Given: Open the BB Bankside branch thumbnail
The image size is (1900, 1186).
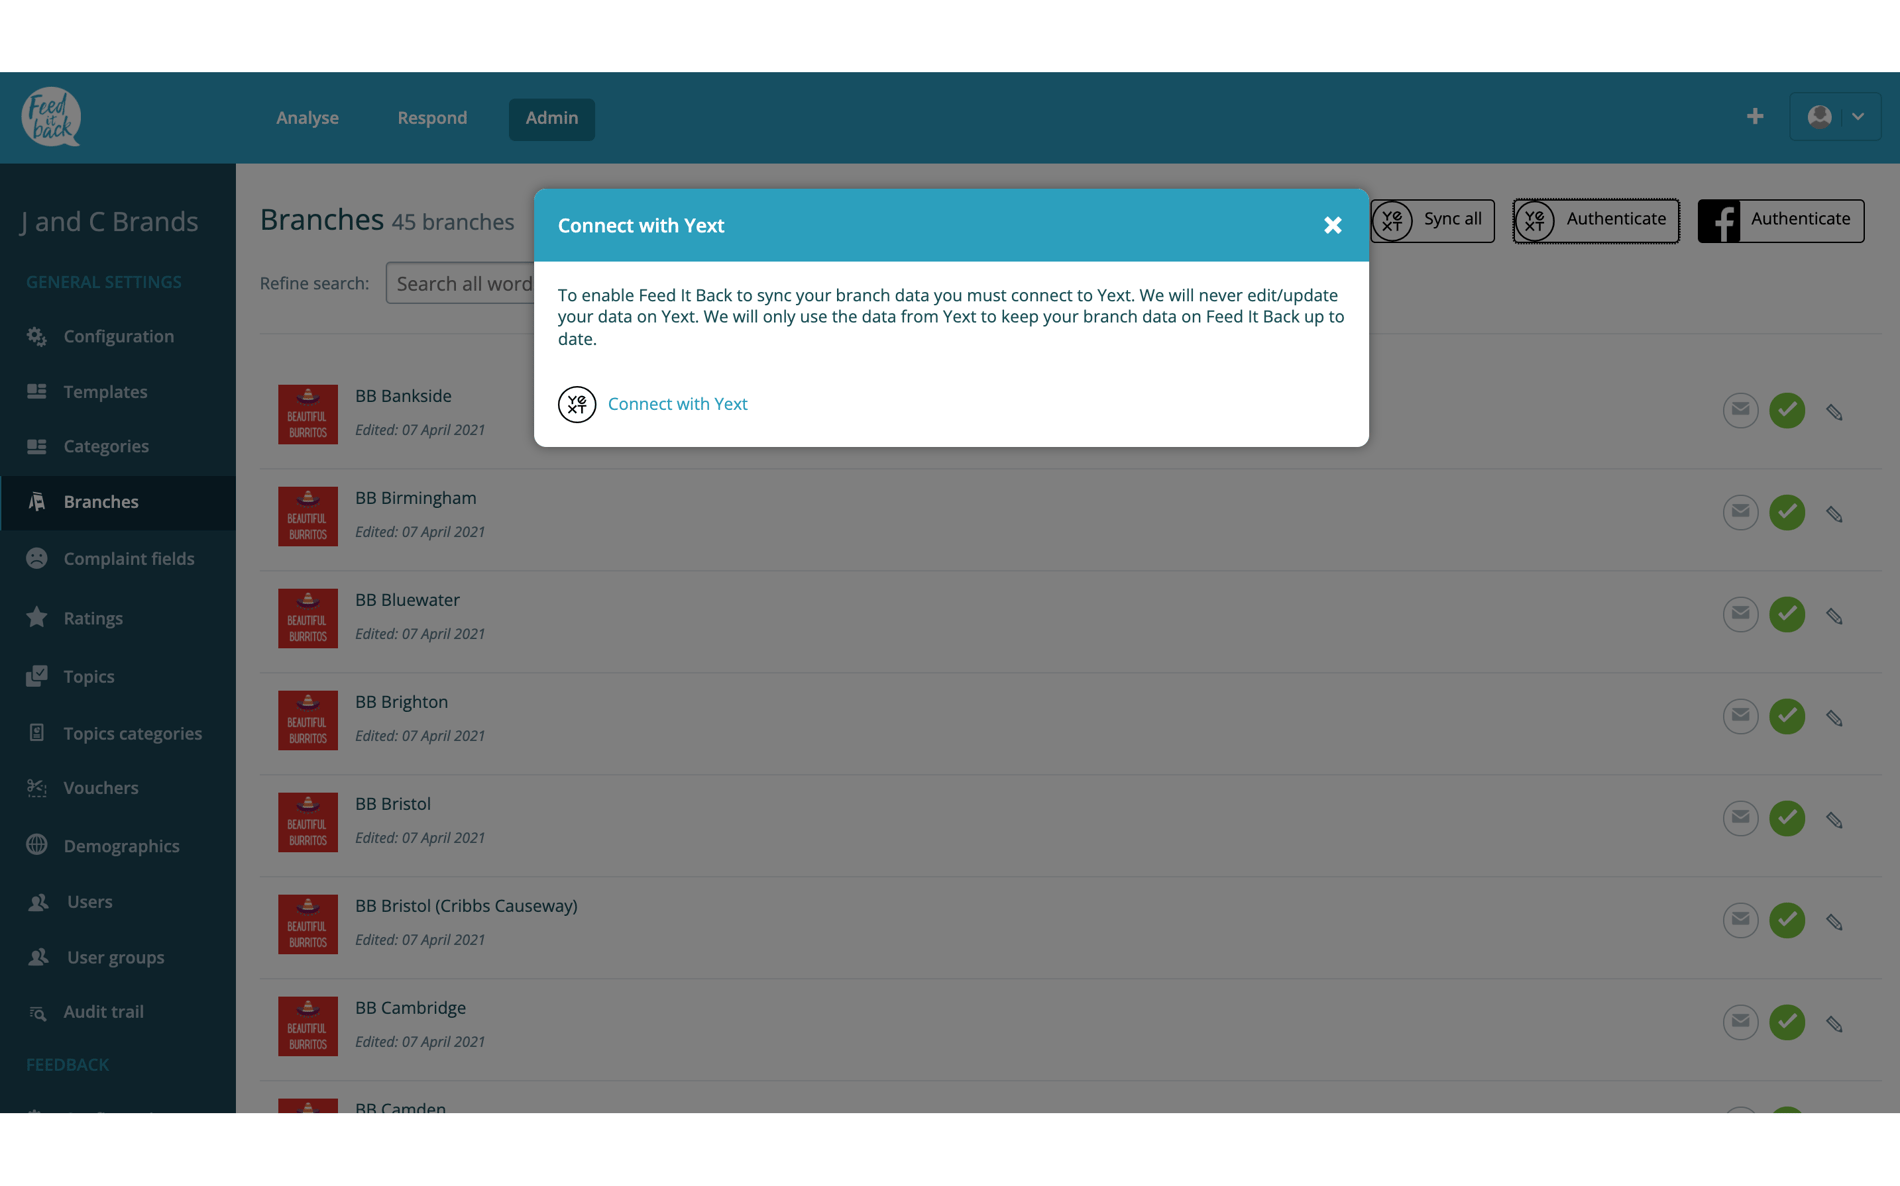Looking at the screenshot, I should point(308,414).
